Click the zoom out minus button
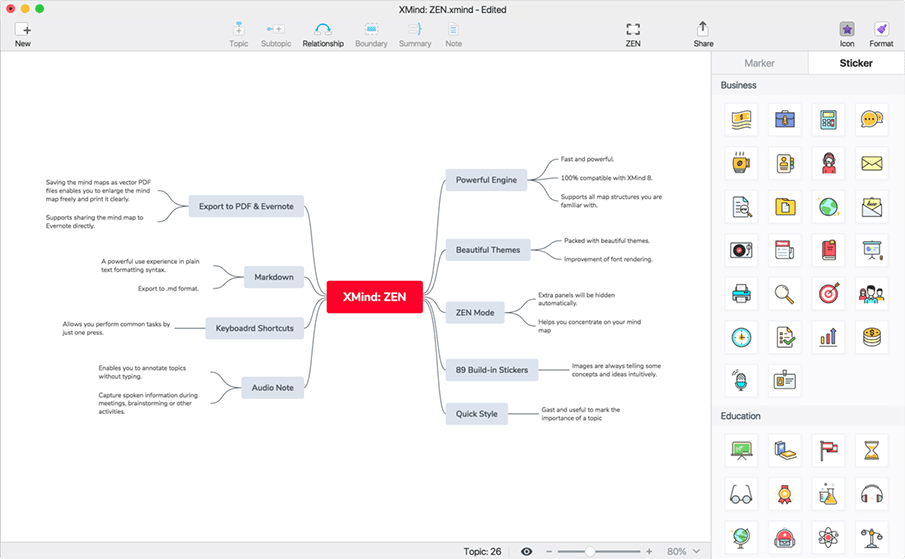The width and height of the screenshot is (905, 559). pyautogui.click(x=549, y=551)
